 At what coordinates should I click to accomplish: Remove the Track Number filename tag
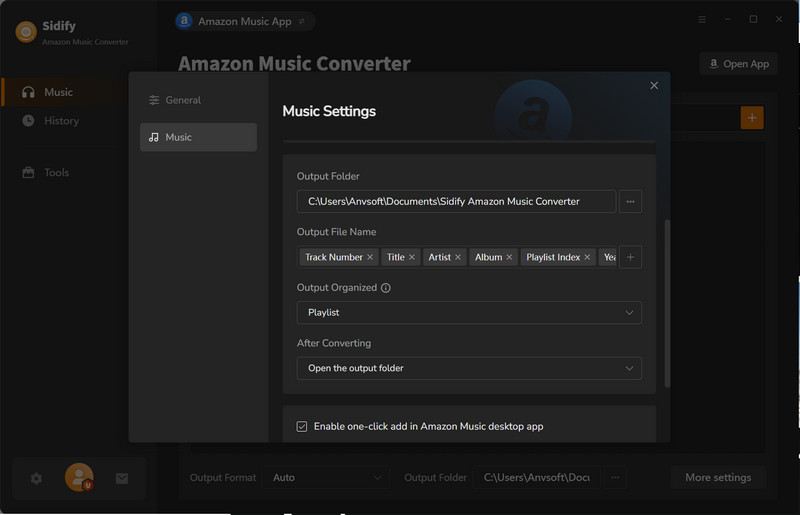pos(370,257)
